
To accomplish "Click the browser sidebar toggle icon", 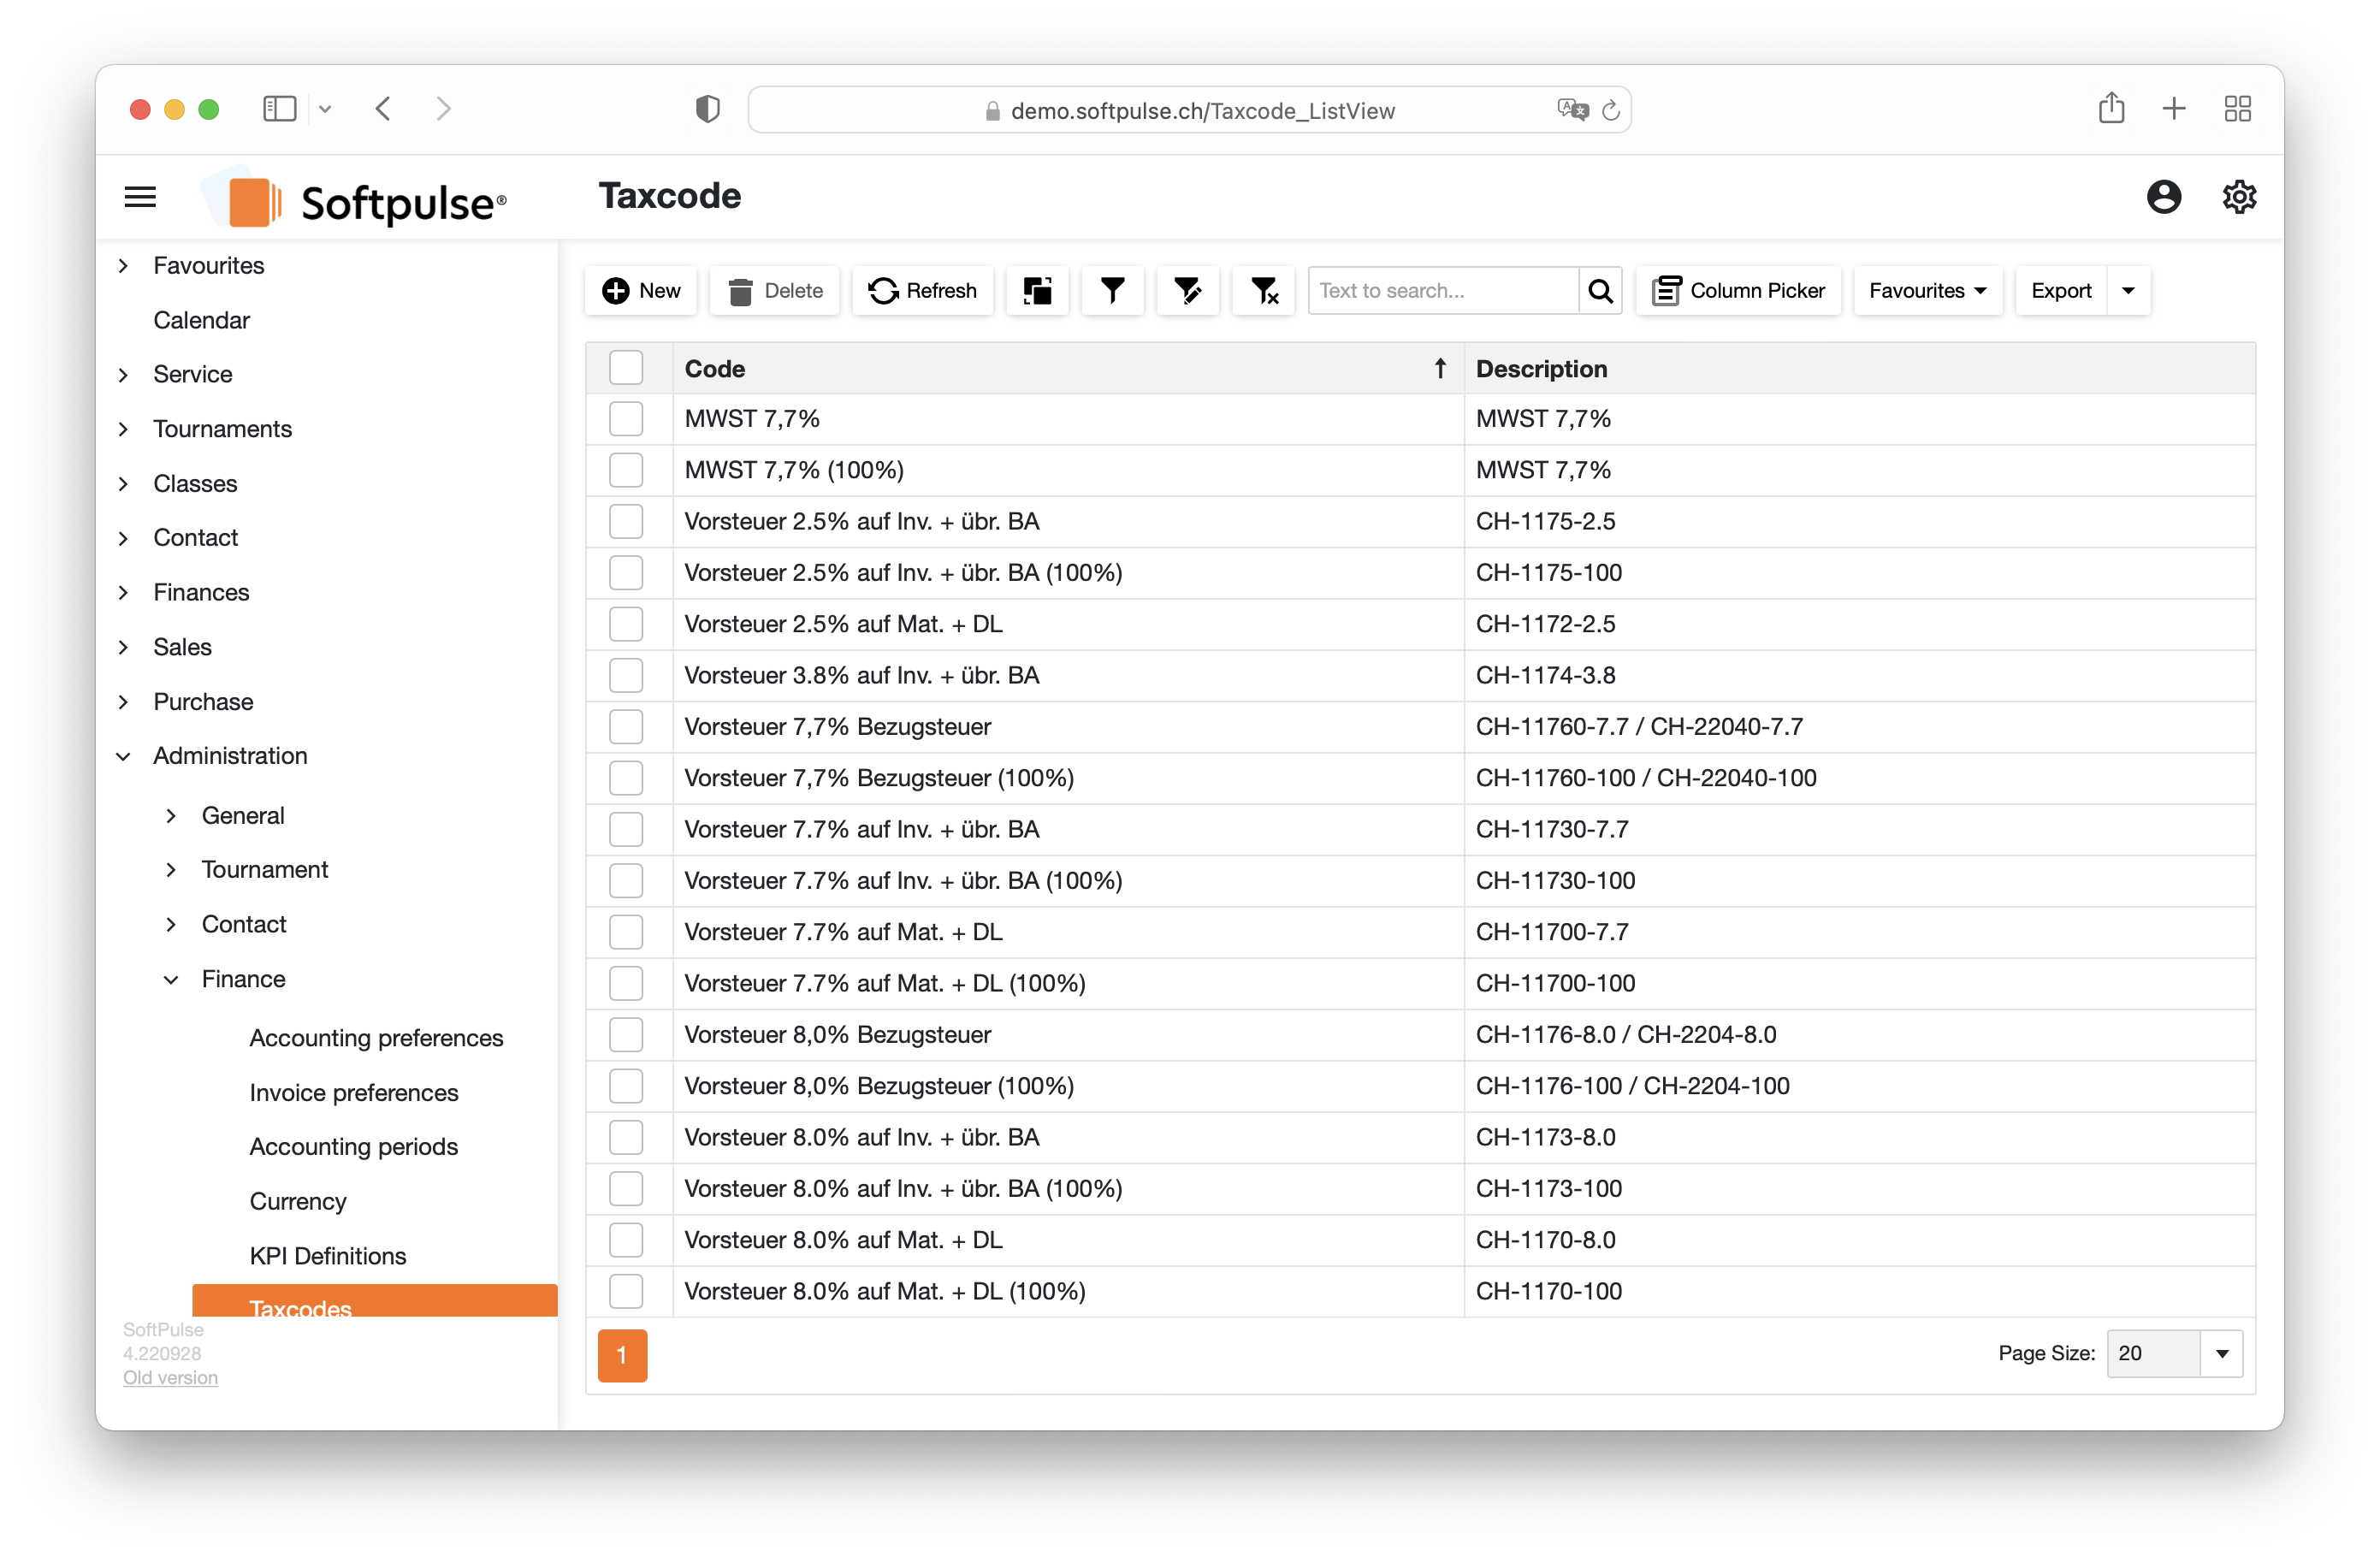I will [279, 108].
